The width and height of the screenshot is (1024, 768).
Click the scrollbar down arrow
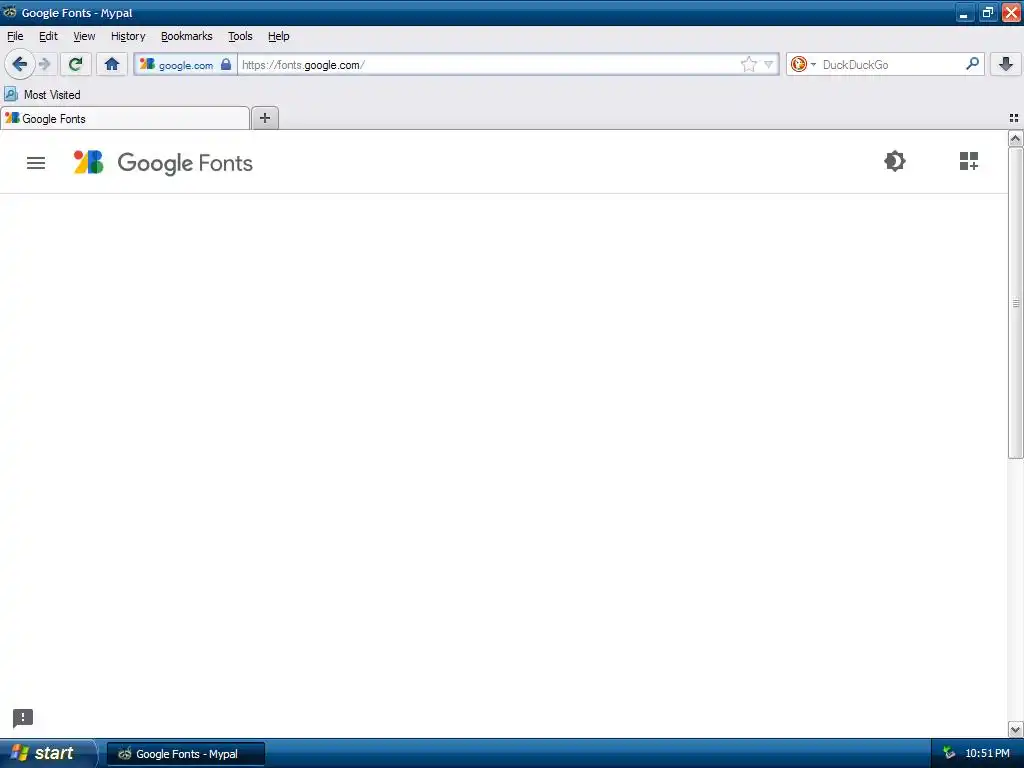(x=1016, y=729)
